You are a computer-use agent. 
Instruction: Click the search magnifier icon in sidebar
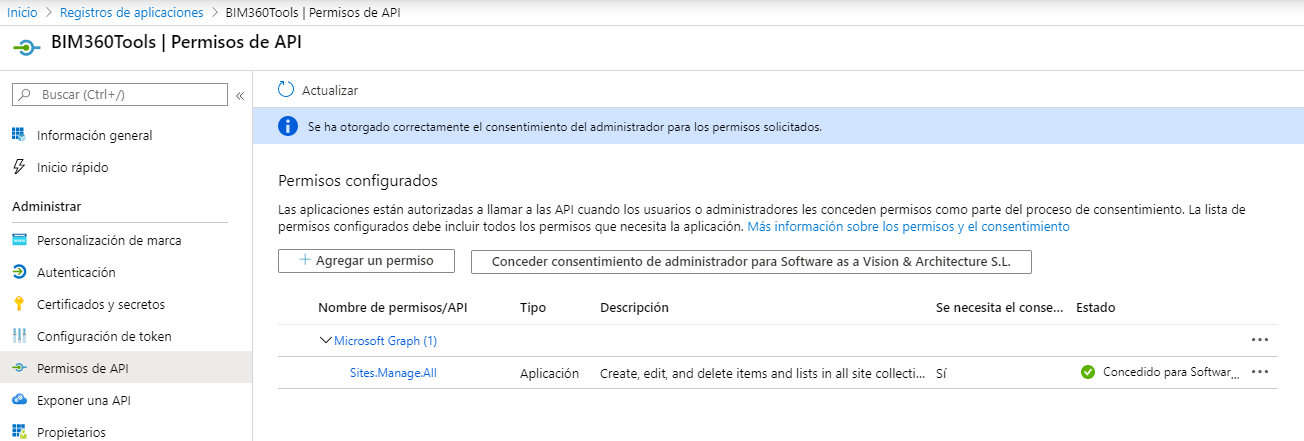pyautogui.click(x=24, y=94)
